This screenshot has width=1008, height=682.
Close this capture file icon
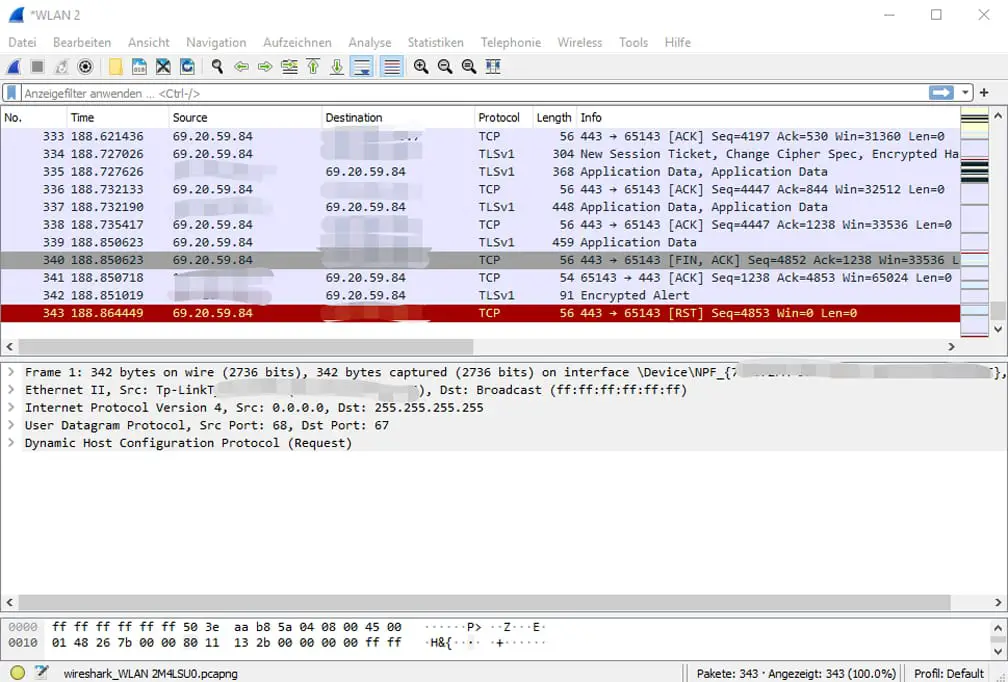coord(163,66)
